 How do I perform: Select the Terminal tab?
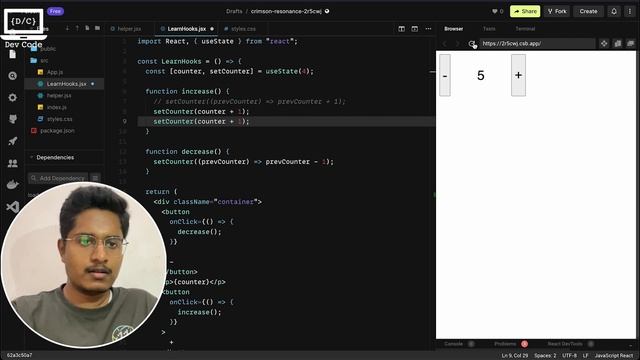tap(525, 29)
